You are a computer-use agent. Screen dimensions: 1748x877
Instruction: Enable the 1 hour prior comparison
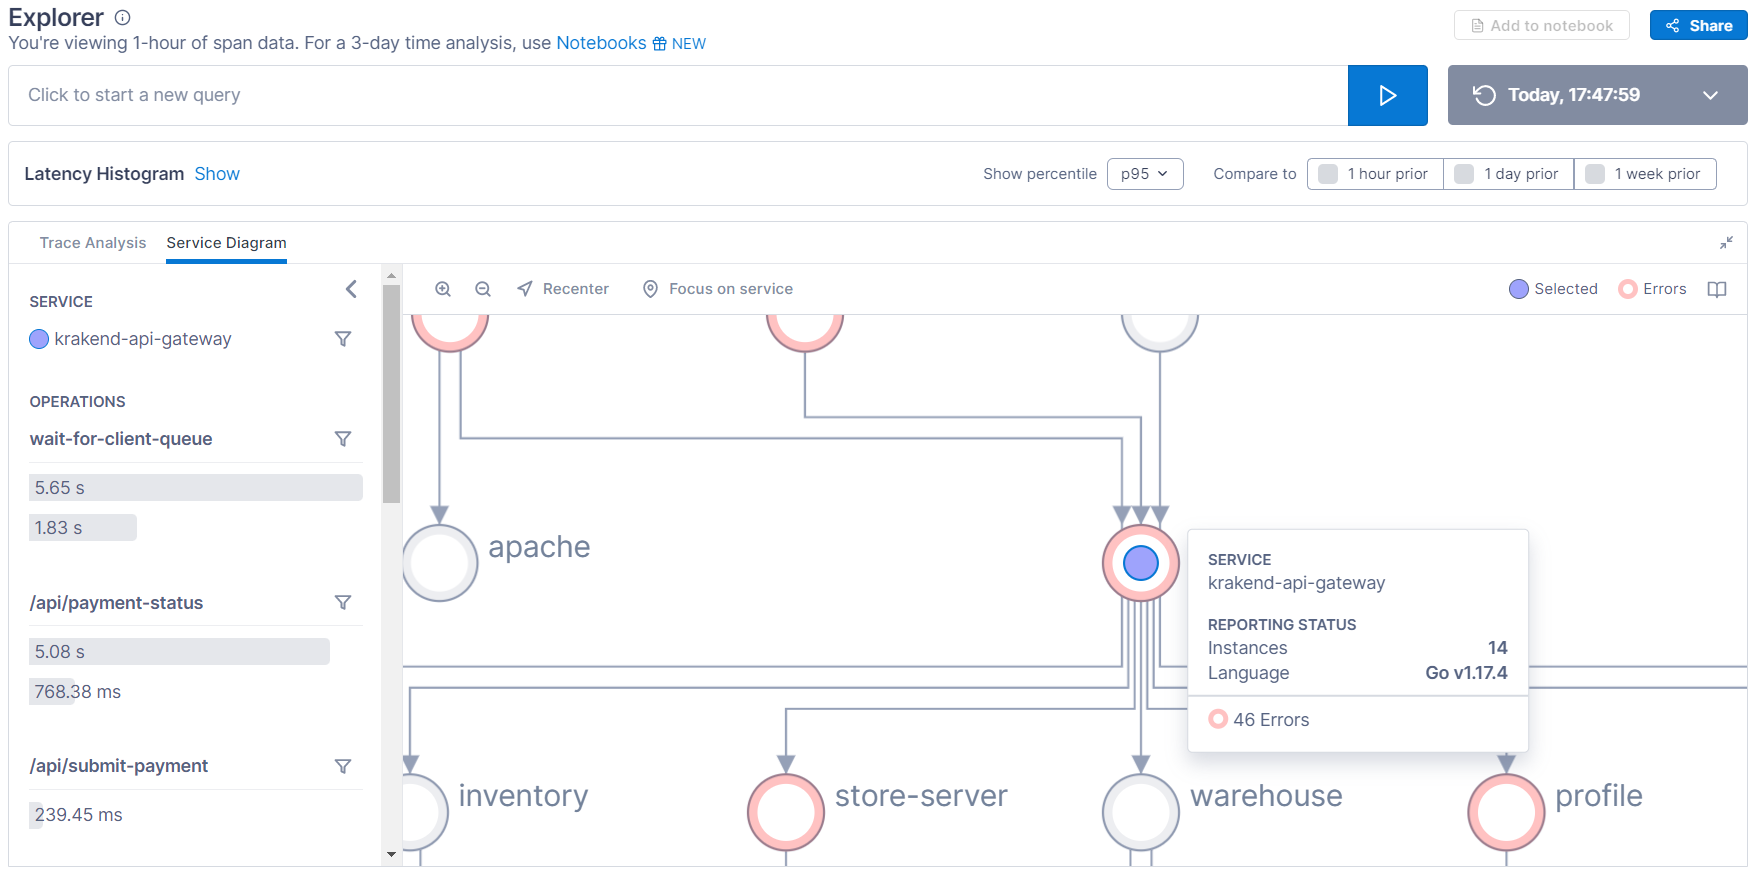coord(1328,174)
